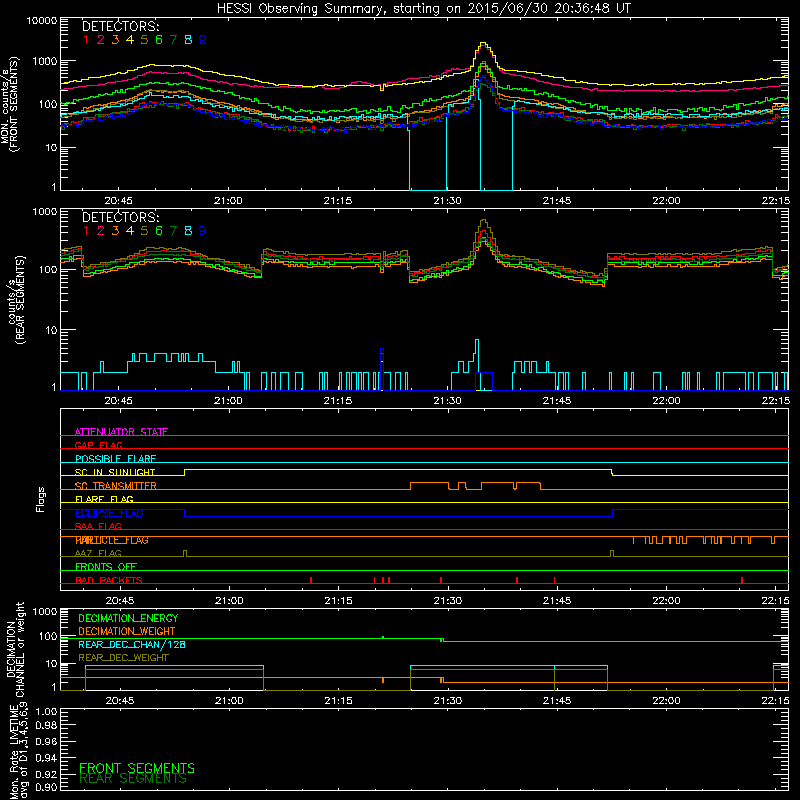The image size is (800, 800).
Task: Click red detector number 1 in the front segments legend
Action: 86,39
